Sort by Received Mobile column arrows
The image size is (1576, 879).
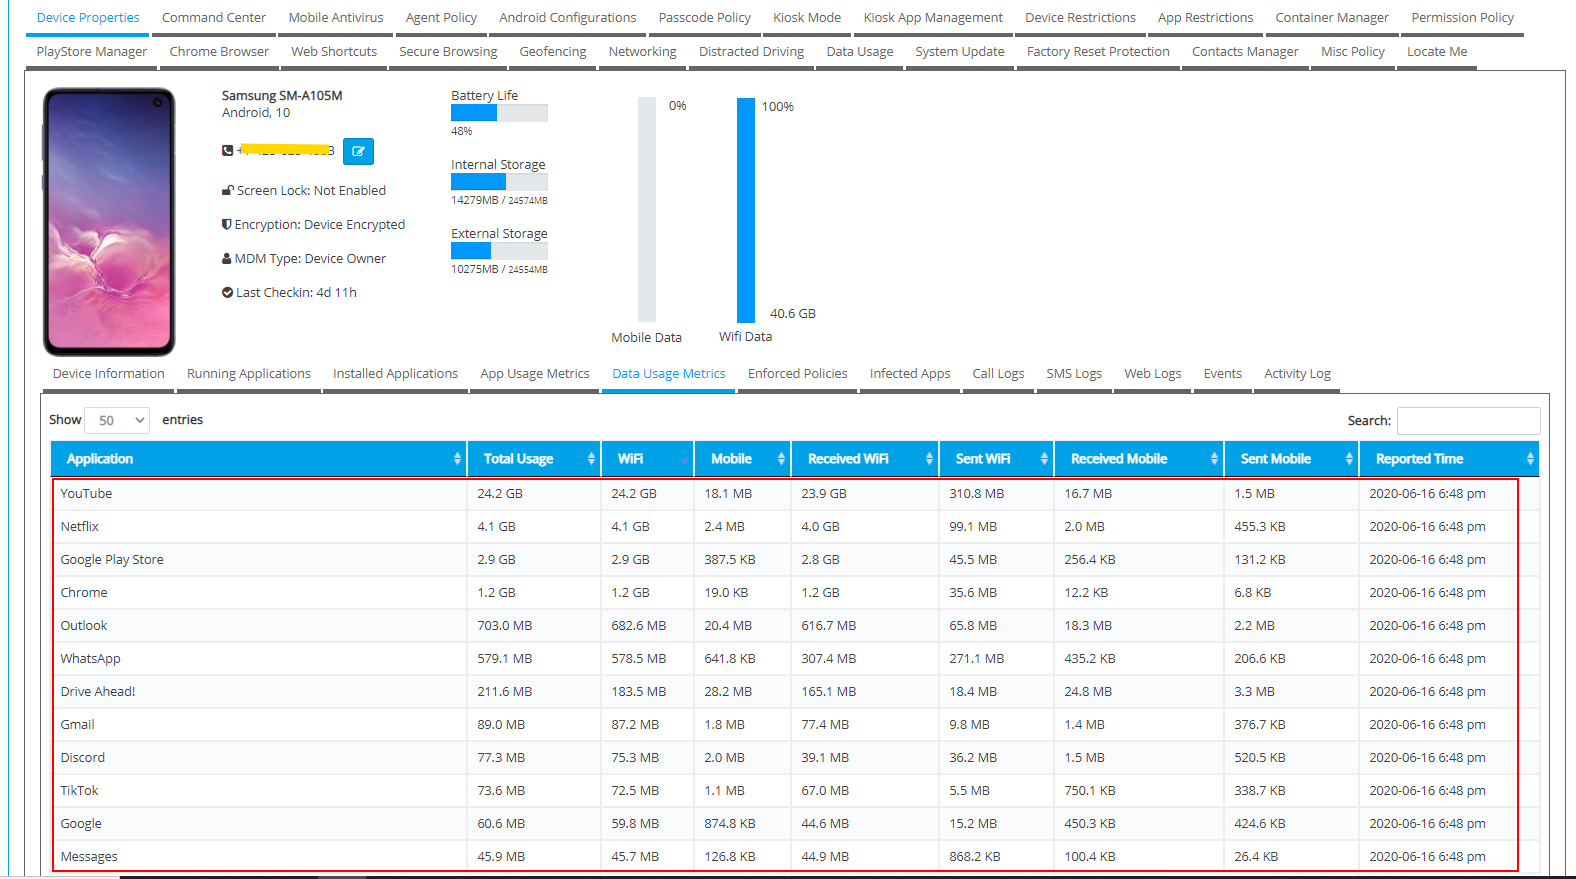tap(1214, 459)
